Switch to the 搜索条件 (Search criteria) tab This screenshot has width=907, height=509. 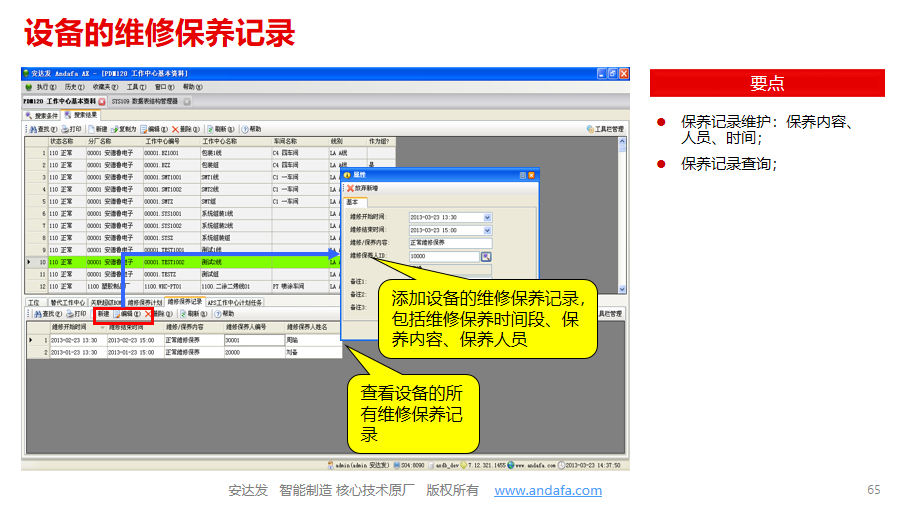coord(43,115)
